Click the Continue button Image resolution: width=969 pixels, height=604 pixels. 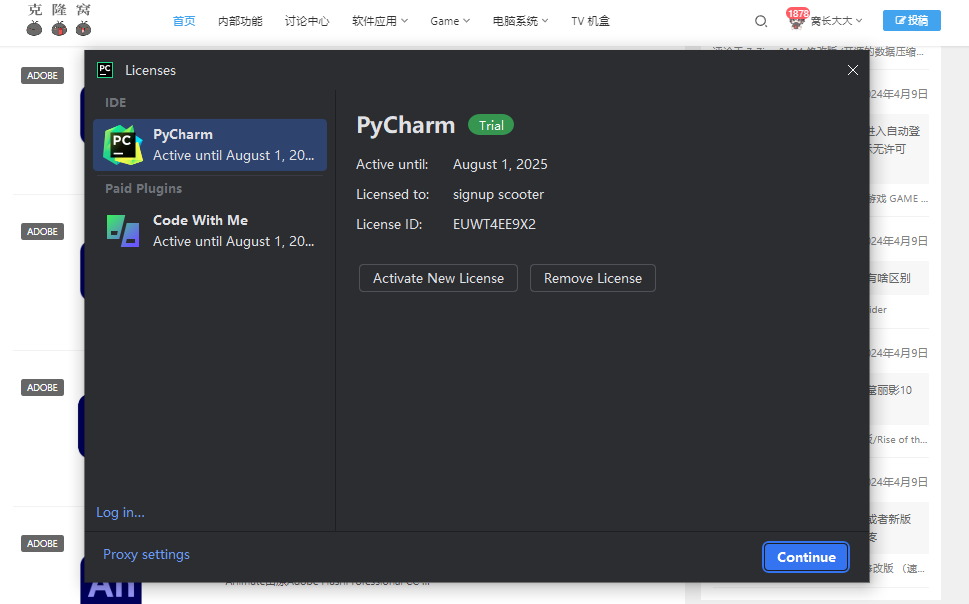point(806,557)
